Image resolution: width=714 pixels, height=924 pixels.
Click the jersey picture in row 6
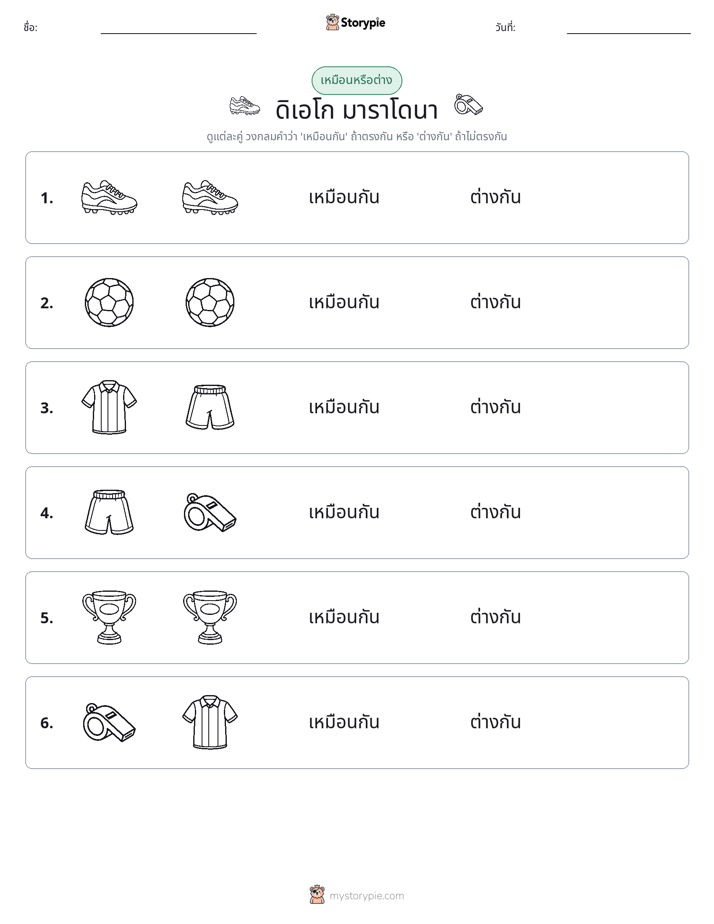click(210, 722)
